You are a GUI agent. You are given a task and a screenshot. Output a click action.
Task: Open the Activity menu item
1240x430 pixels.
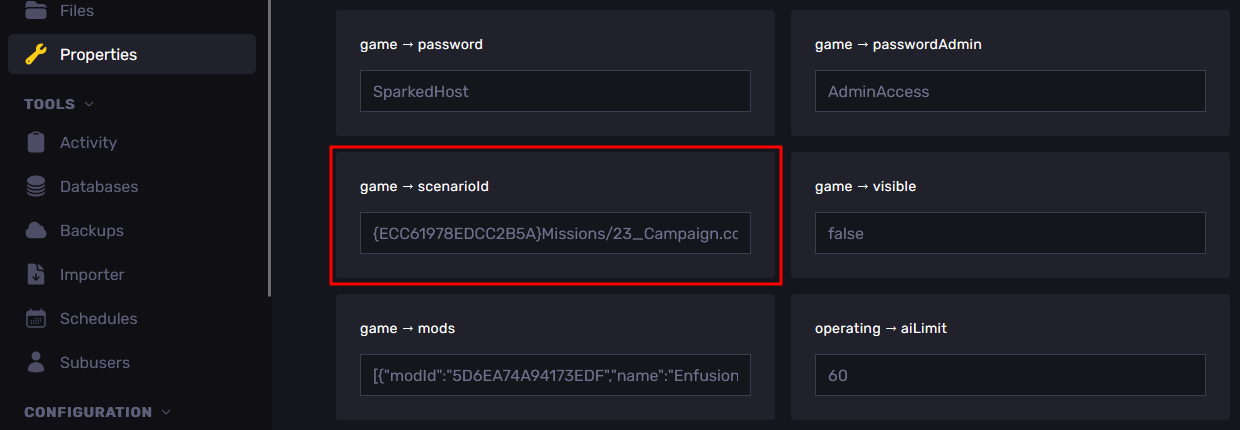88,143
